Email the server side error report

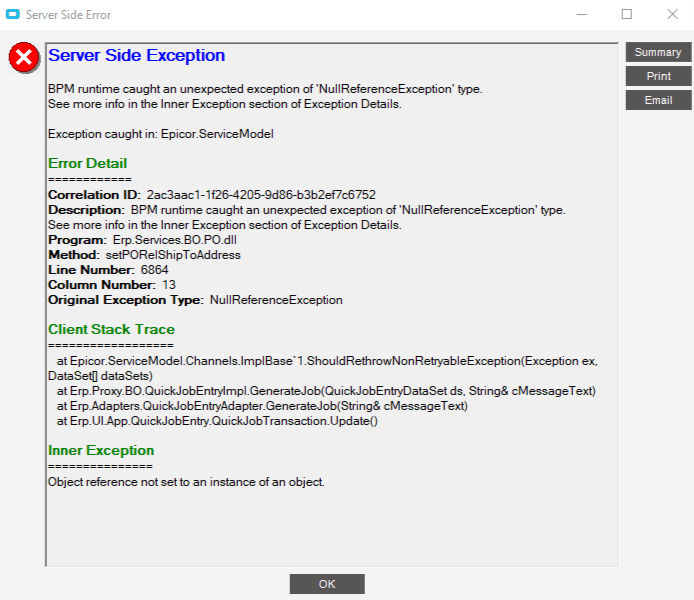click(658, 100)
